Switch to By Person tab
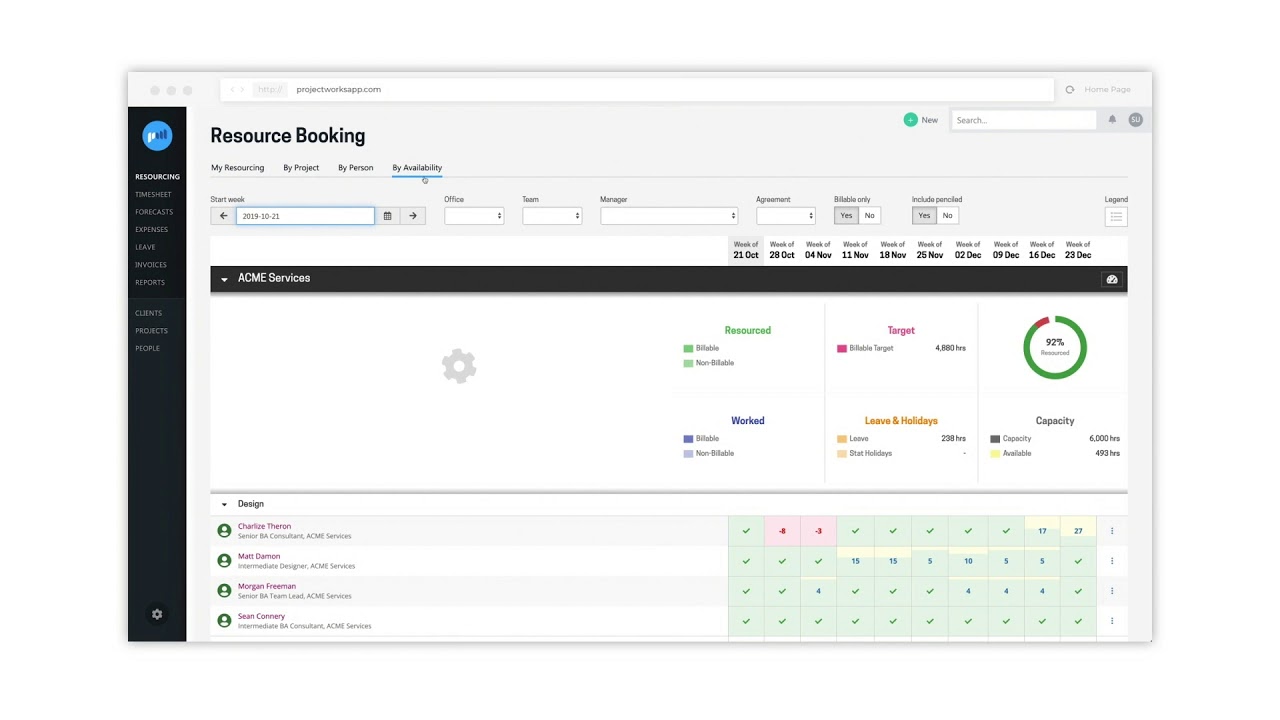Screen dimensions: 1280x720 356,168
